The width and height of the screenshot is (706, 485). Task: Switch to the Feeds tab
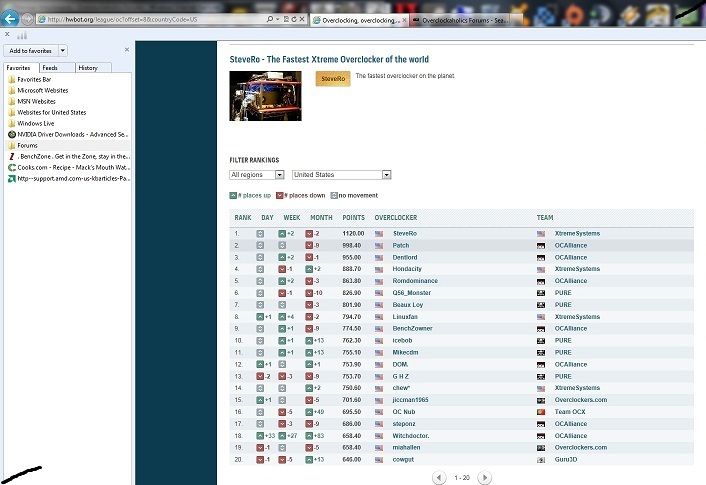[50, 68]
